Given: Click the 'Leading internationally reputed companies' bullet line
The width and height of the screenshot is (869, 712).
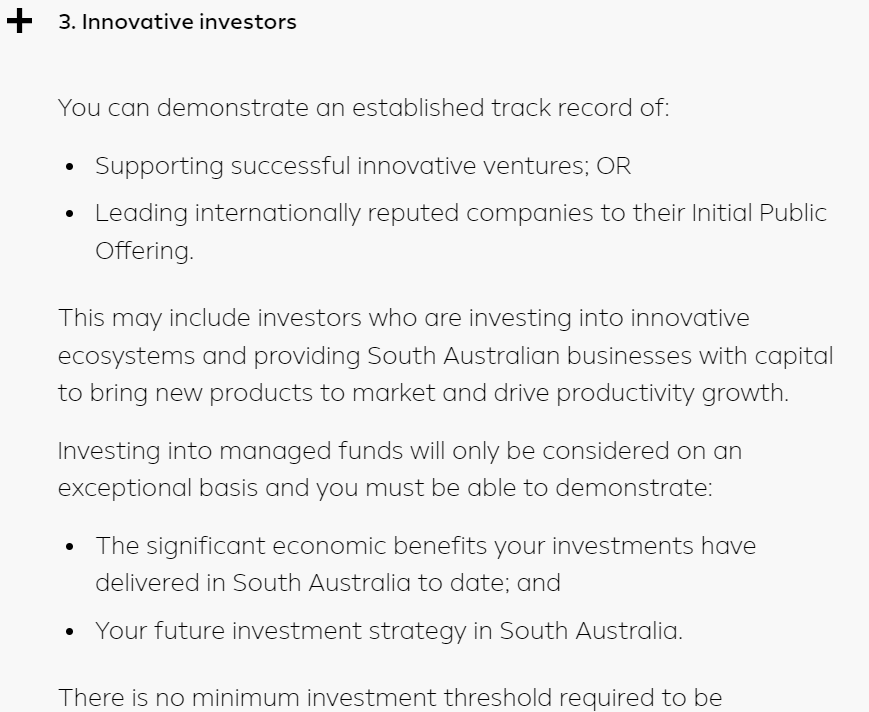Looking at the screenshot, I should 461,213.
